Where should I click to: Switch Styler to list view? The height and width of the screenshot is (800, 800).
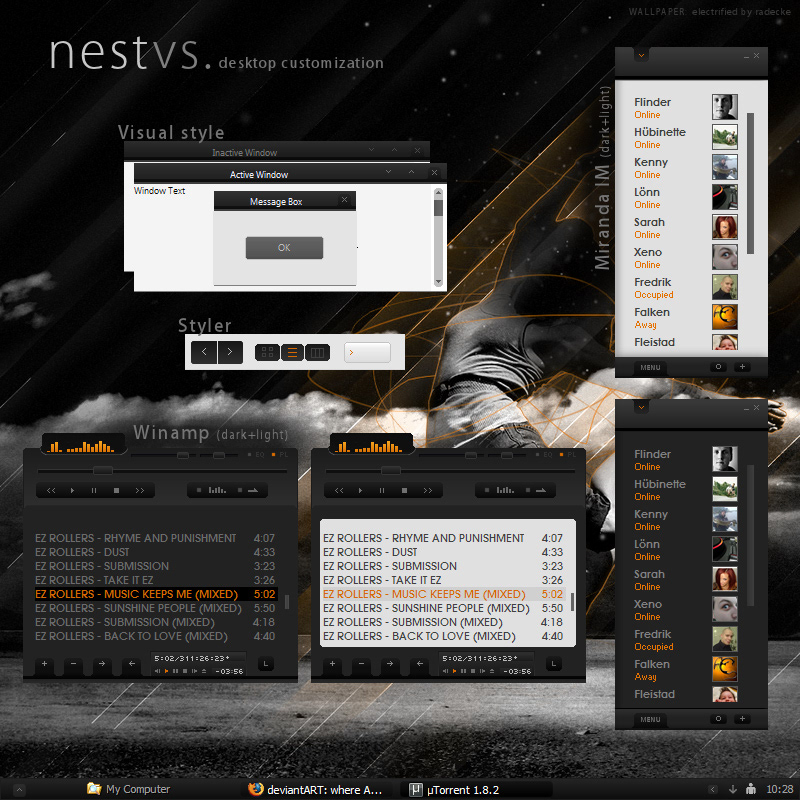[x=292, y=352]
